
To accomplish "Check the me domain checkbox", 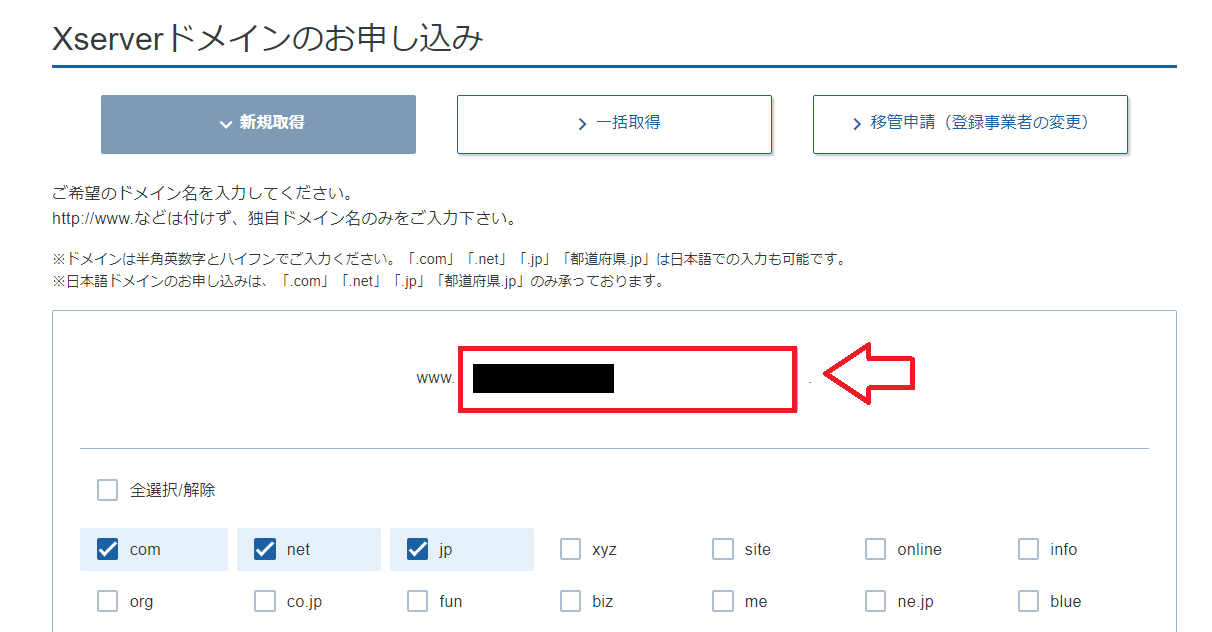I will (x=723, y=601).
